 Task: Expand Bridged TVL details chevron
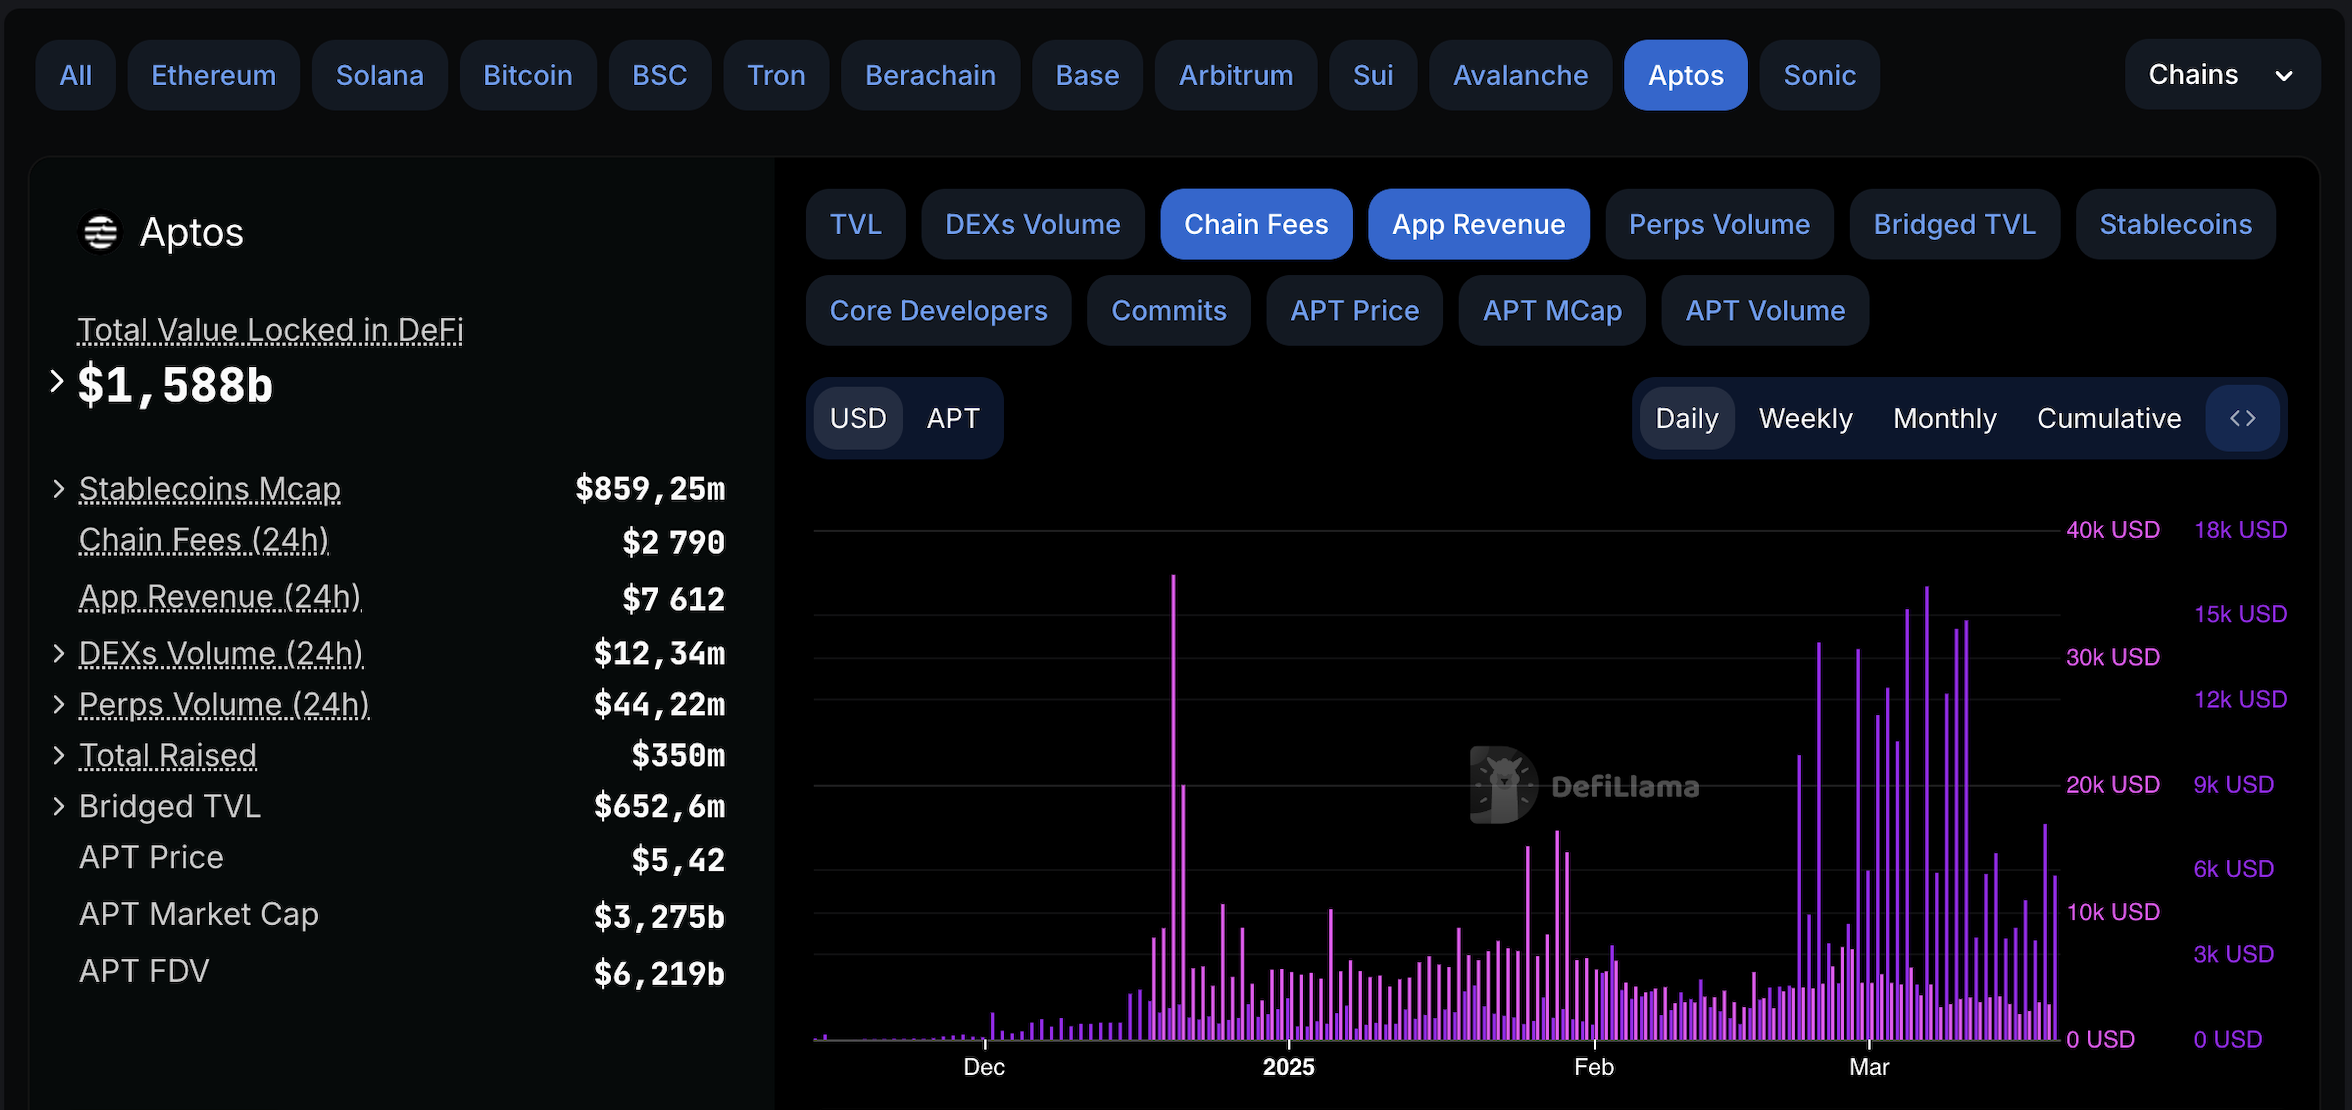(x=59, y=807)
